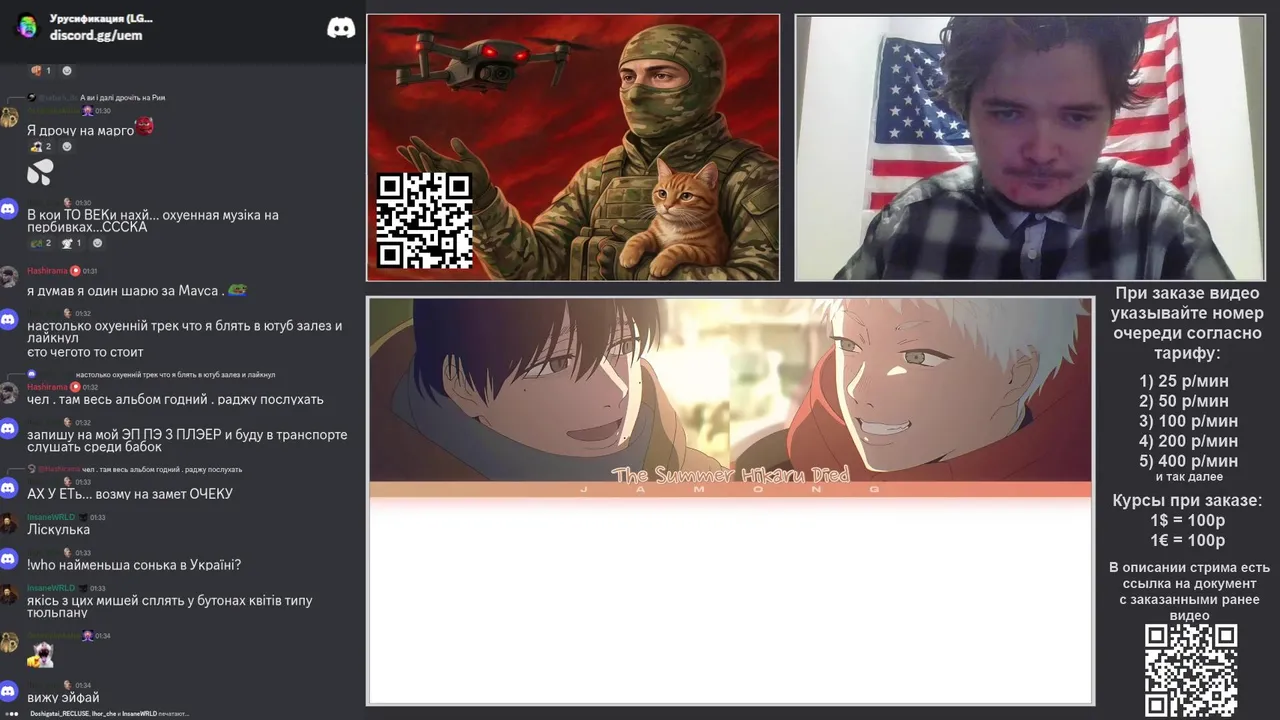This screenshot has width=1280, height=720.
Task: Click the 'JAMONG' text strip under the banner
Action: tap(730, 490)
